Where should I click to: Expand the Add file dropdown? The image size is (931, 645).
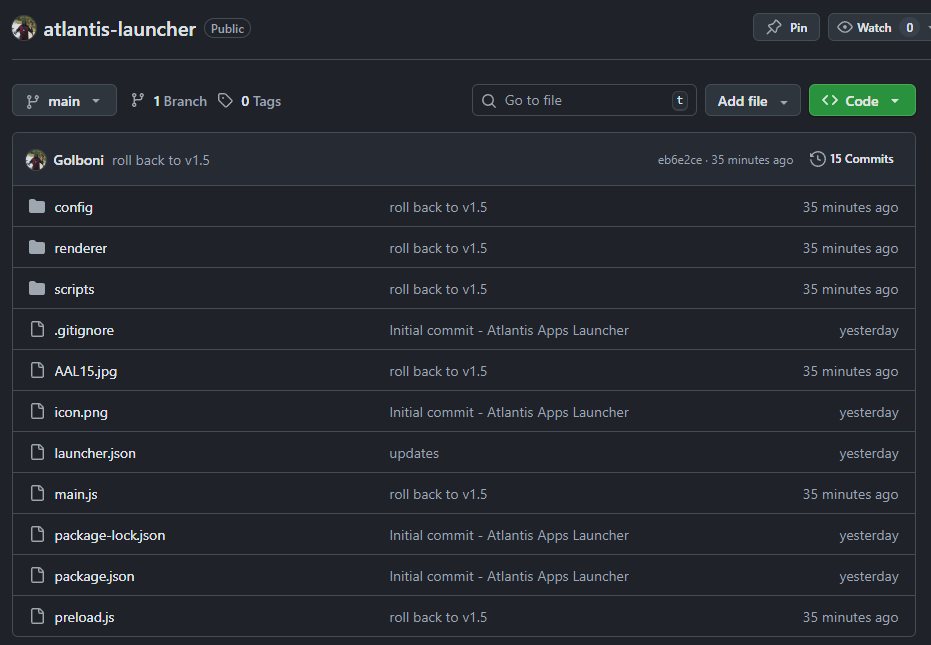[752, 101]
